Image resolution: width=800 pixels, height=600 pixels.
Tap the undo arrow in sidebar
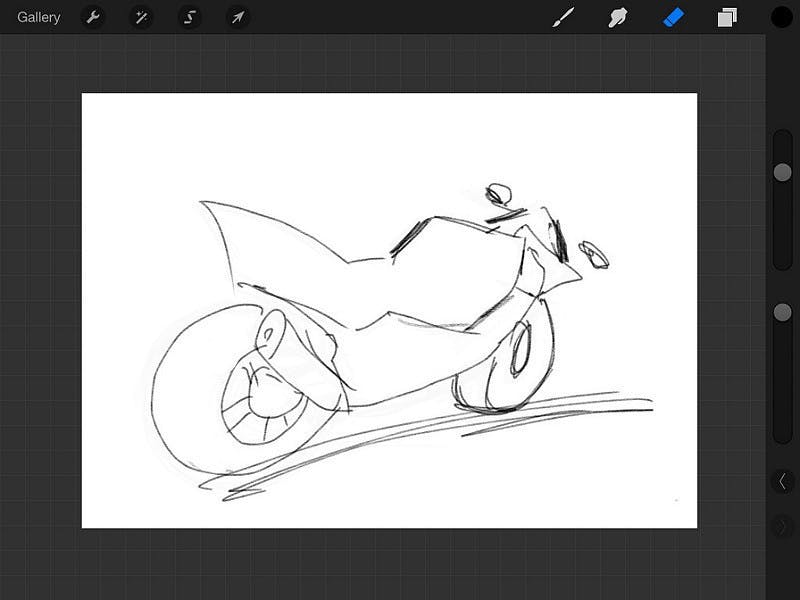point(782,481)
